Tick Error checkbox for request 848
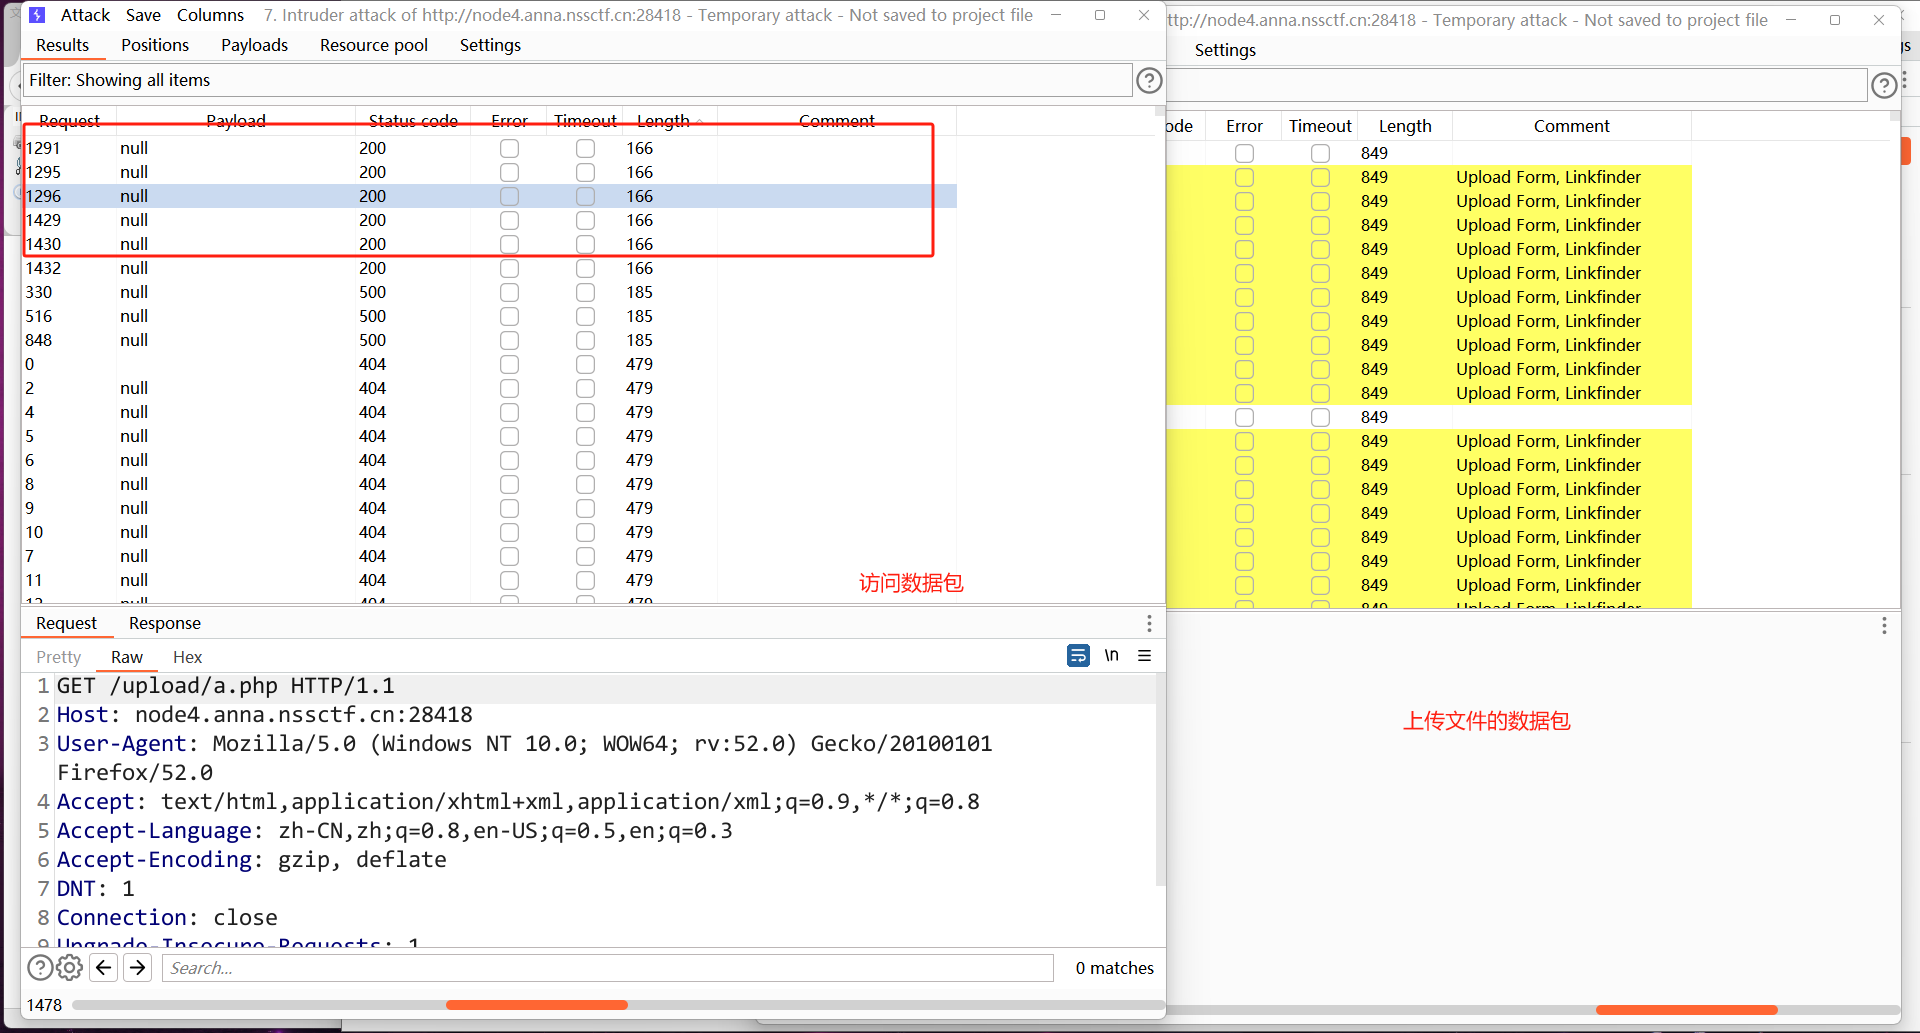1920x1033 pixels. (x=510, y=340)
